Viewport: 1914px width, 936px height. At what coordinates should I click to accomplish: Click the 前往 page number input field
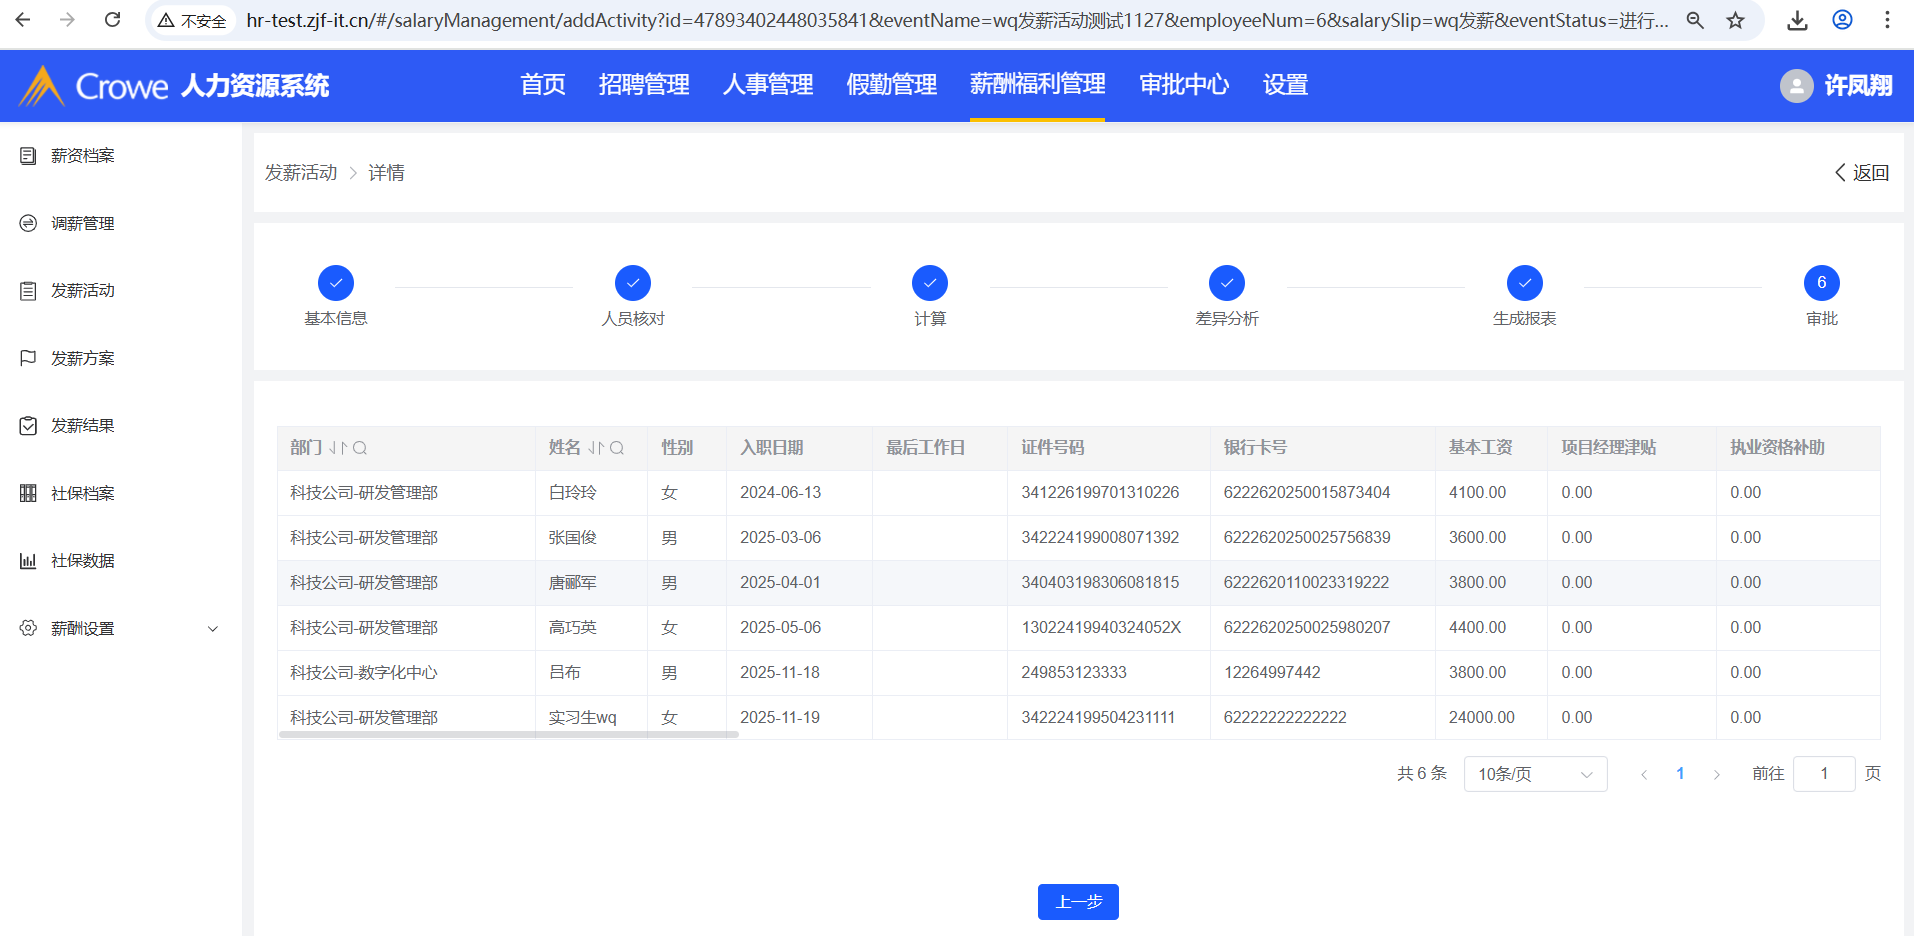[x=1823, y=774]
